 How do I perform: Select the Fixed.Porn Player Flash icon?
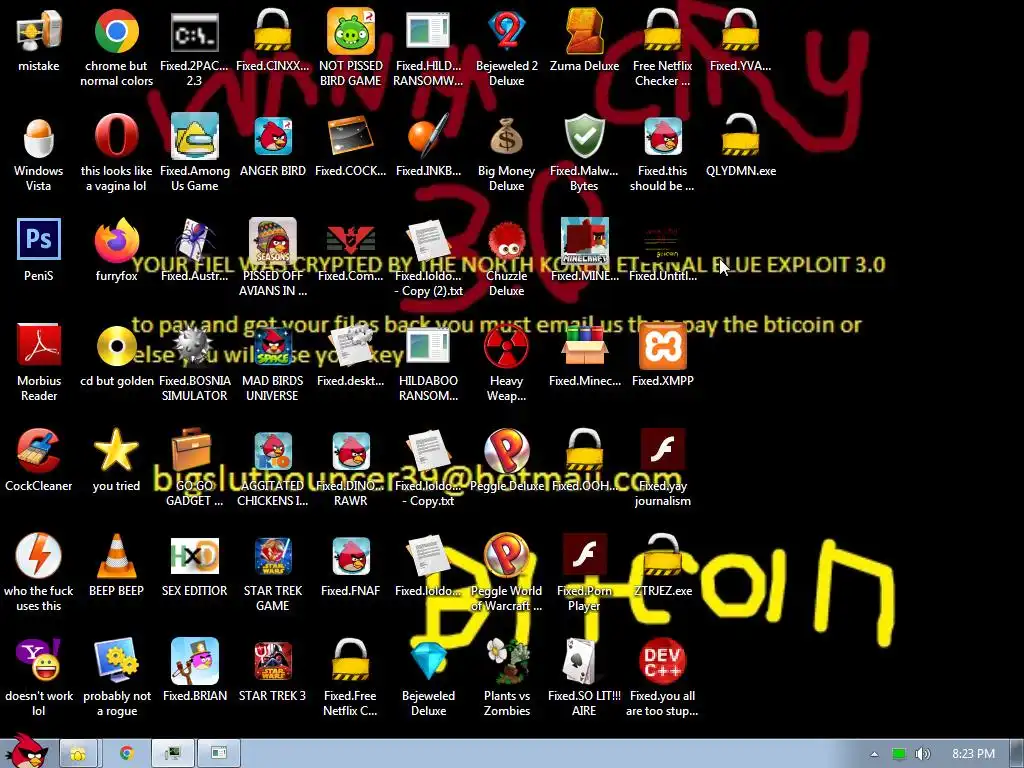(x=584, y=556)
